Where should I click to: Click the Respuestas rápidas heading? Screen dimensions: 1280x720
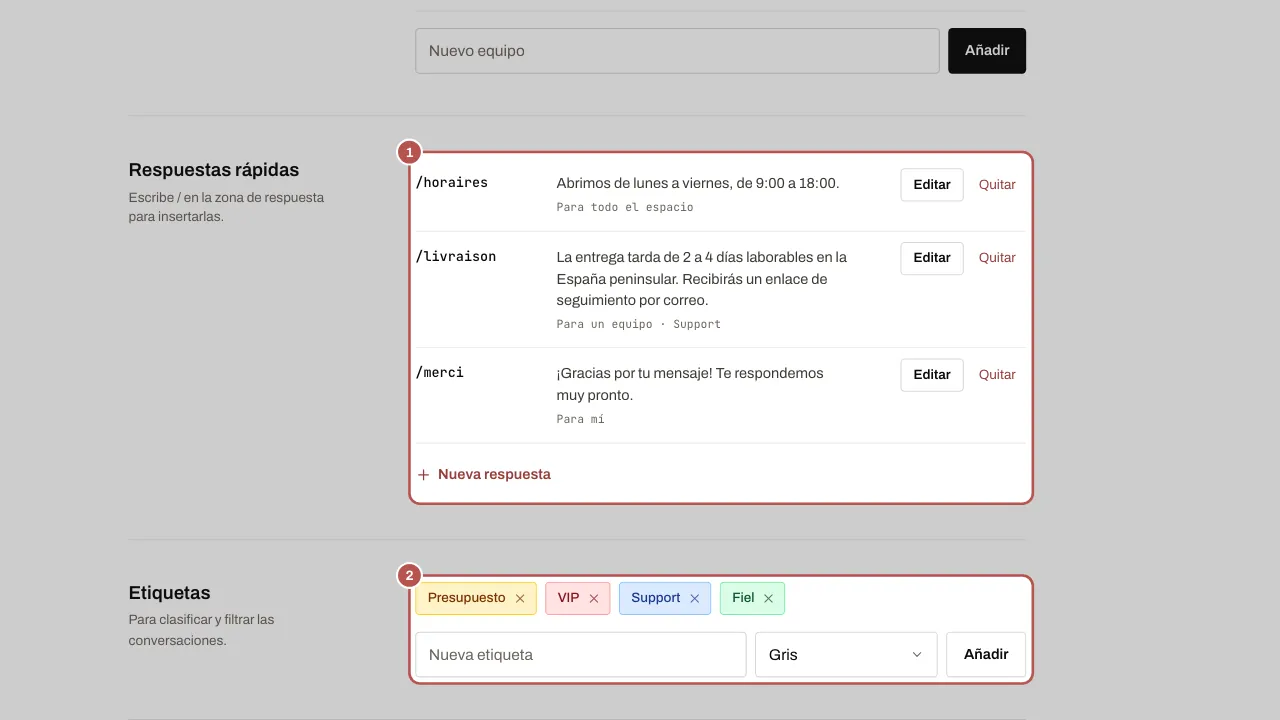[214, 170]
